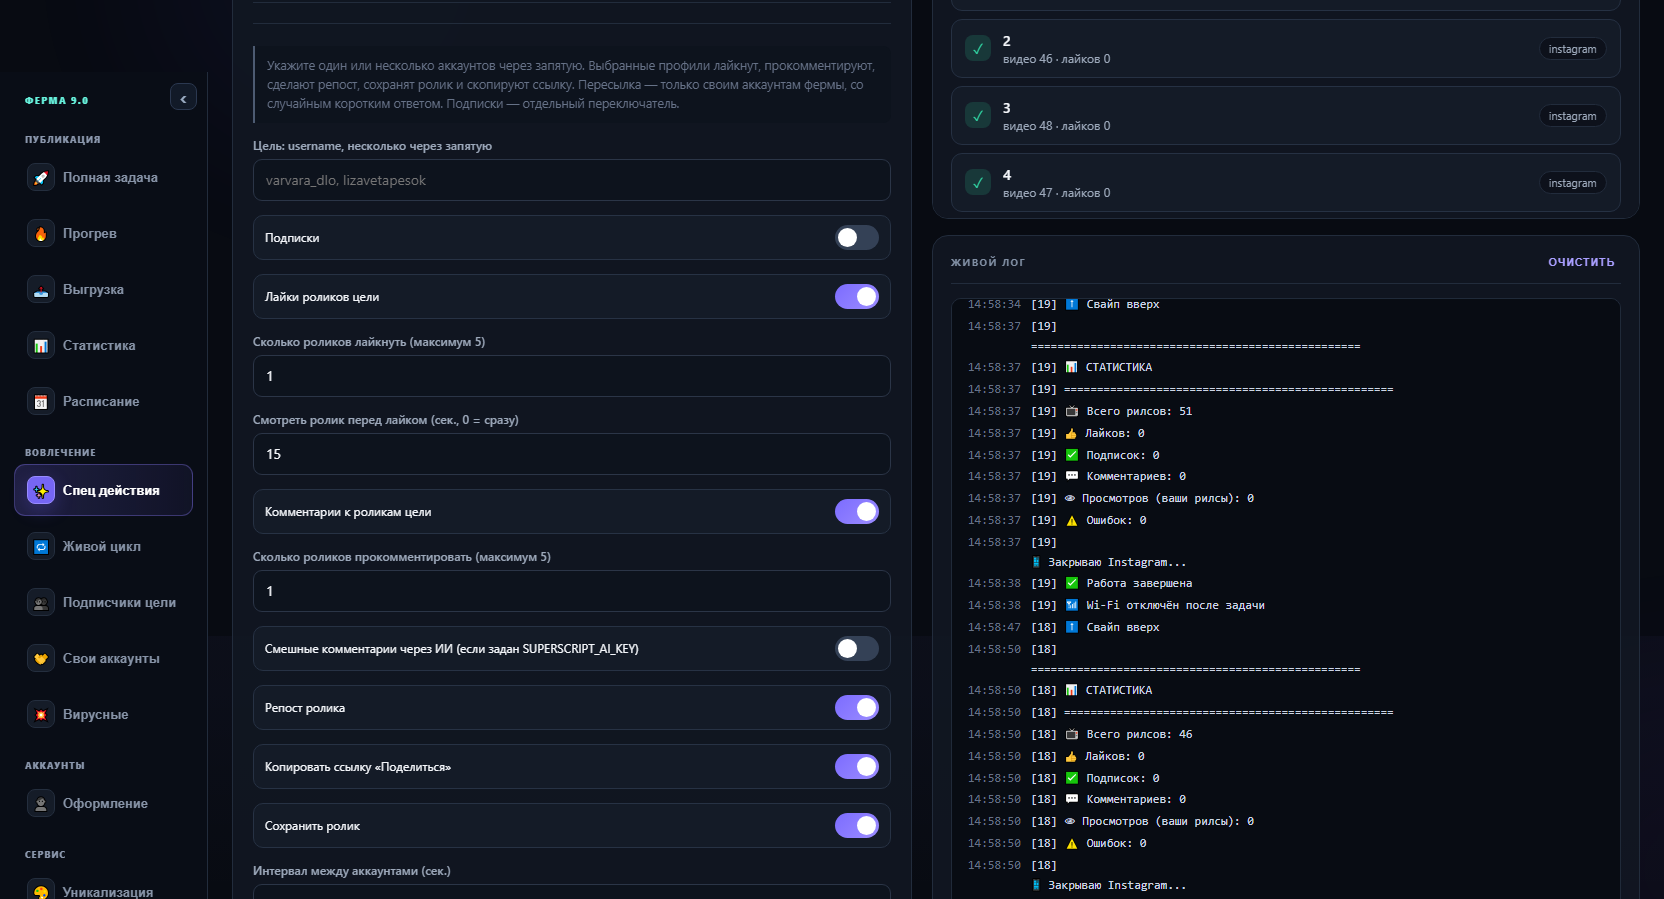
Task: Click the Сколько роликов прокомментировать field
Action: (572, 591)
